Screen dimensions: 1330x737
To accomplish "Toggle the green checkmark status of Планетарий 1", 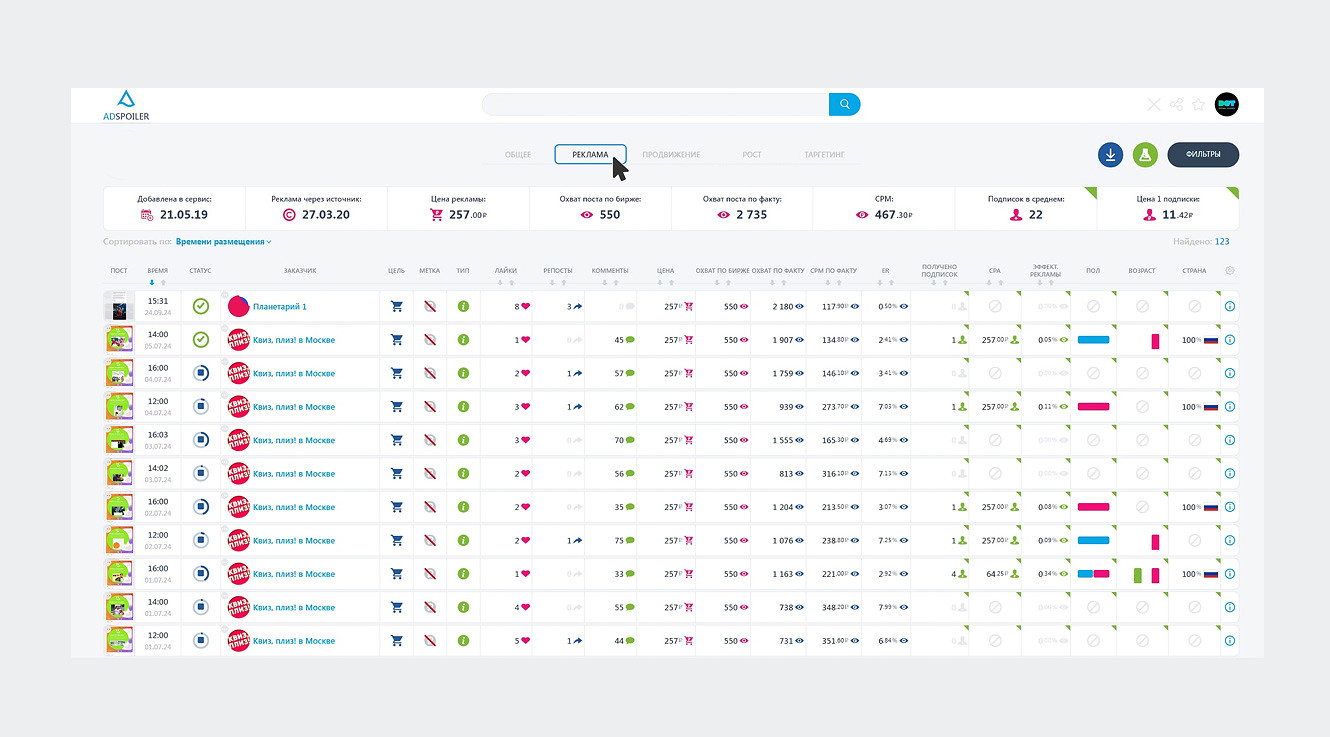I will [x=200, y=306].
